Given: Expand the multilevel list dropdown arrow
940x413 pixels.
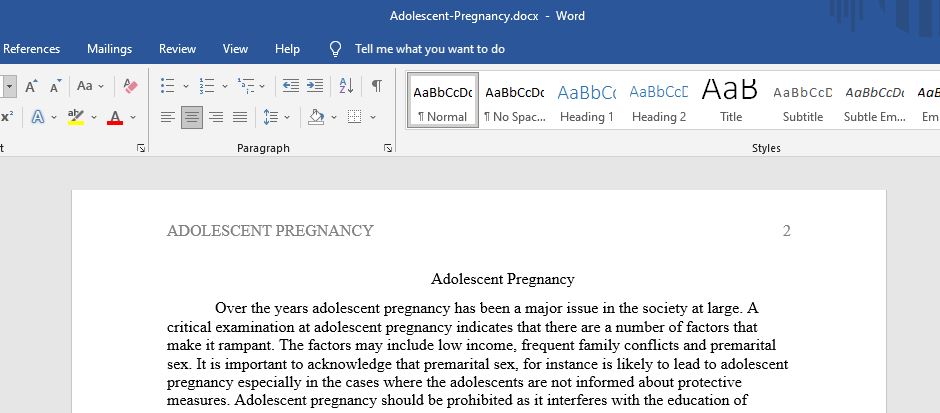Looking at the screenshot, I should (x=262, y=86).
